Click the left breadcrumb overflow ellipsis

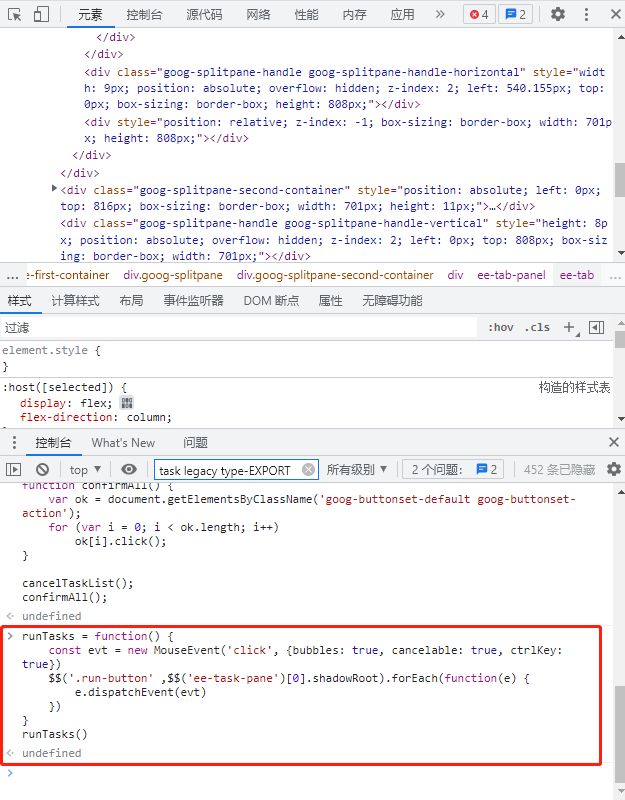(12, 276)
